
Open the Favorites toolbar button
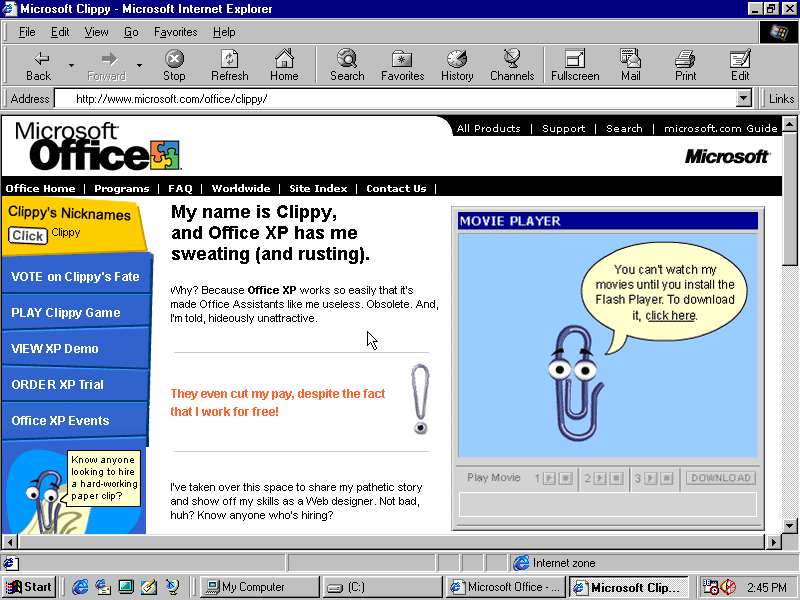click(x=403, y=66)
